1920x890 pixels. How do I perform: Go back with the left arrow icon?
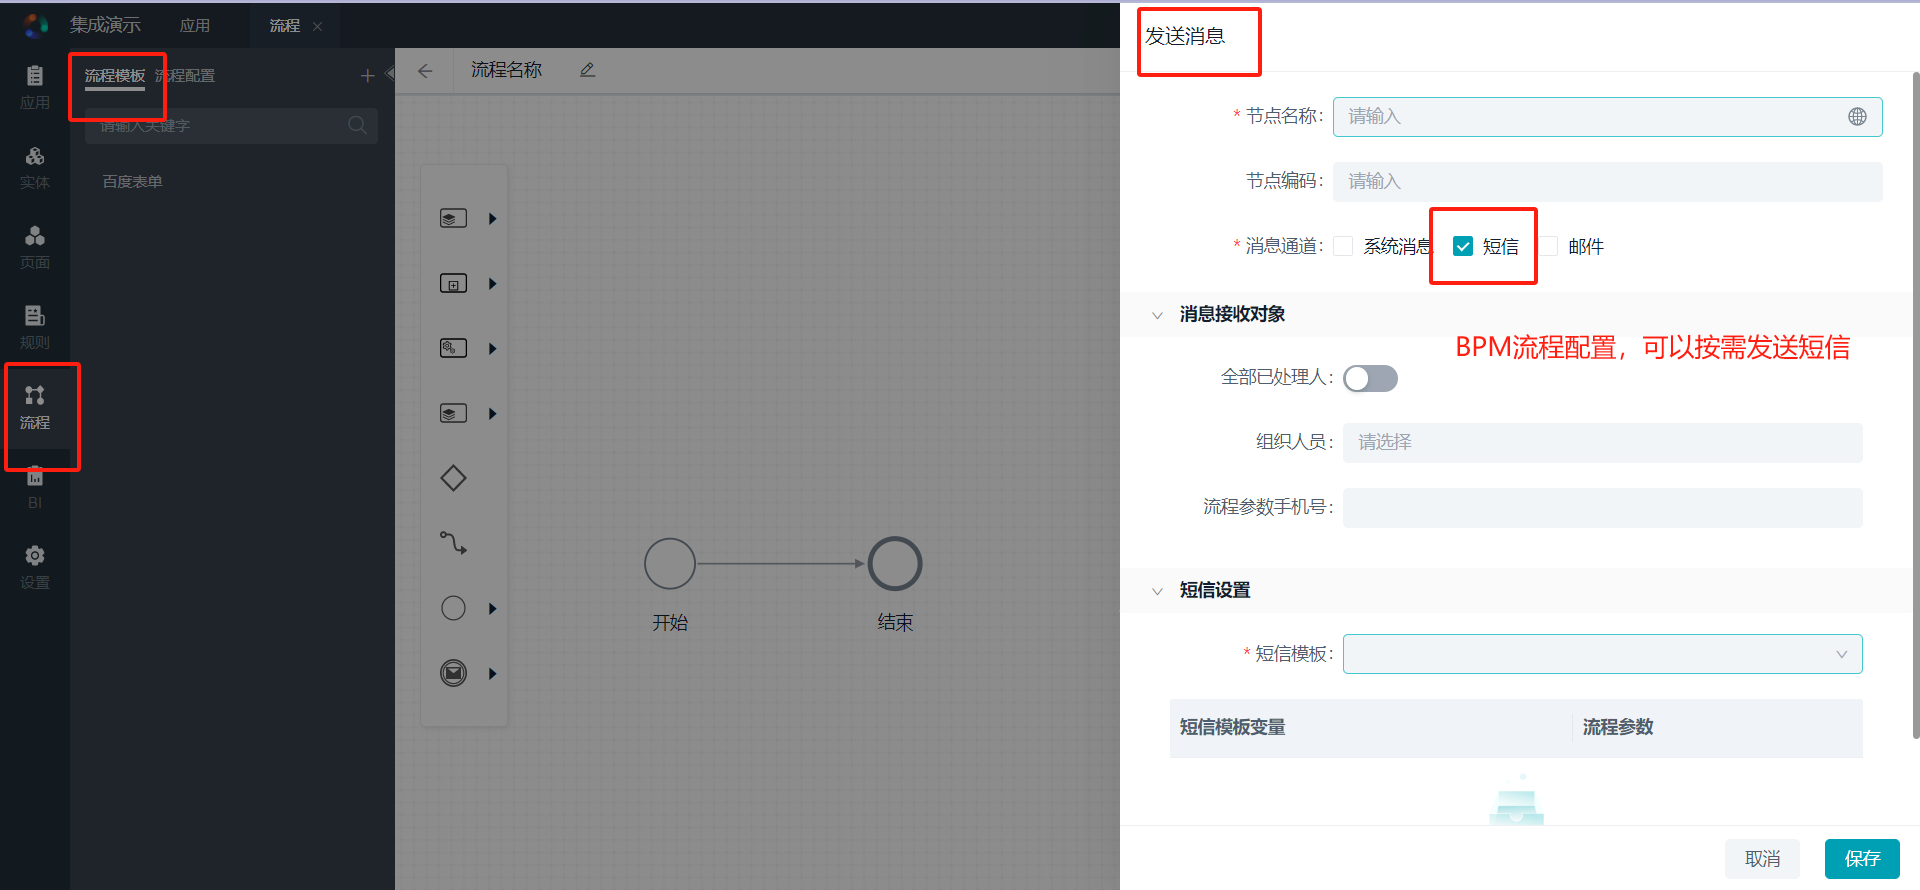pos(425,71)
